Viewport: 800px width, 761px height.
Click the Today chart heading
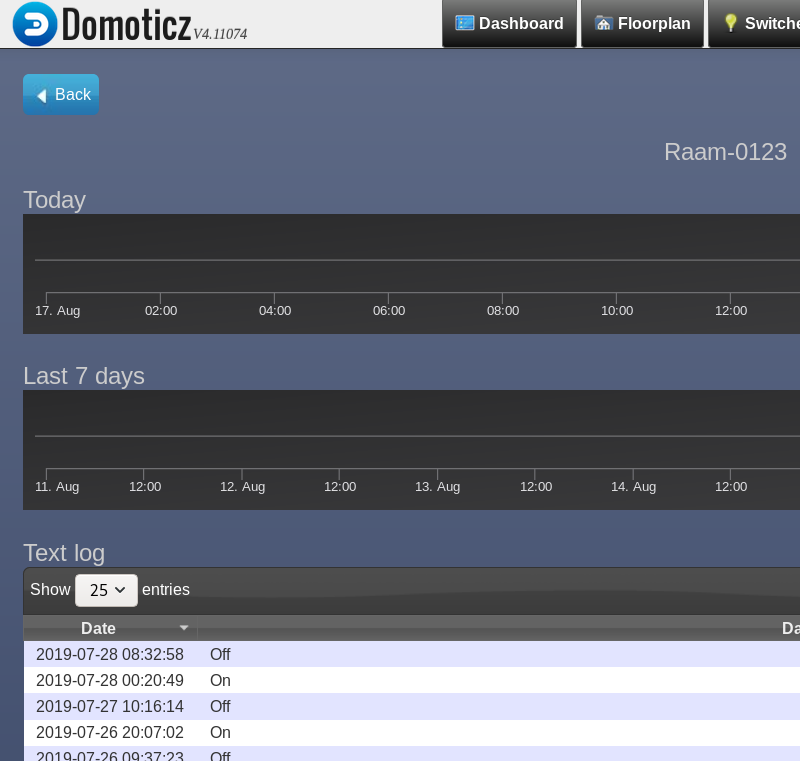pyautogui.click(x=55, y=200)
